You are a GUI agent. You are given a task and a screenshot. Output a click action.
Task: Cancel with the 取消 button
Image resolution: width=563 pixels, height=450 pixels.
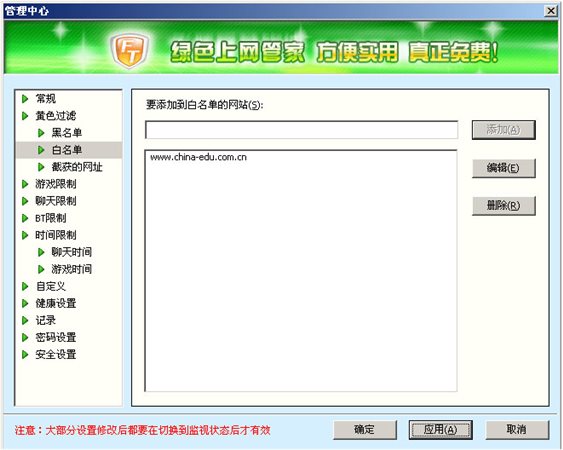[x=517, y=430]
